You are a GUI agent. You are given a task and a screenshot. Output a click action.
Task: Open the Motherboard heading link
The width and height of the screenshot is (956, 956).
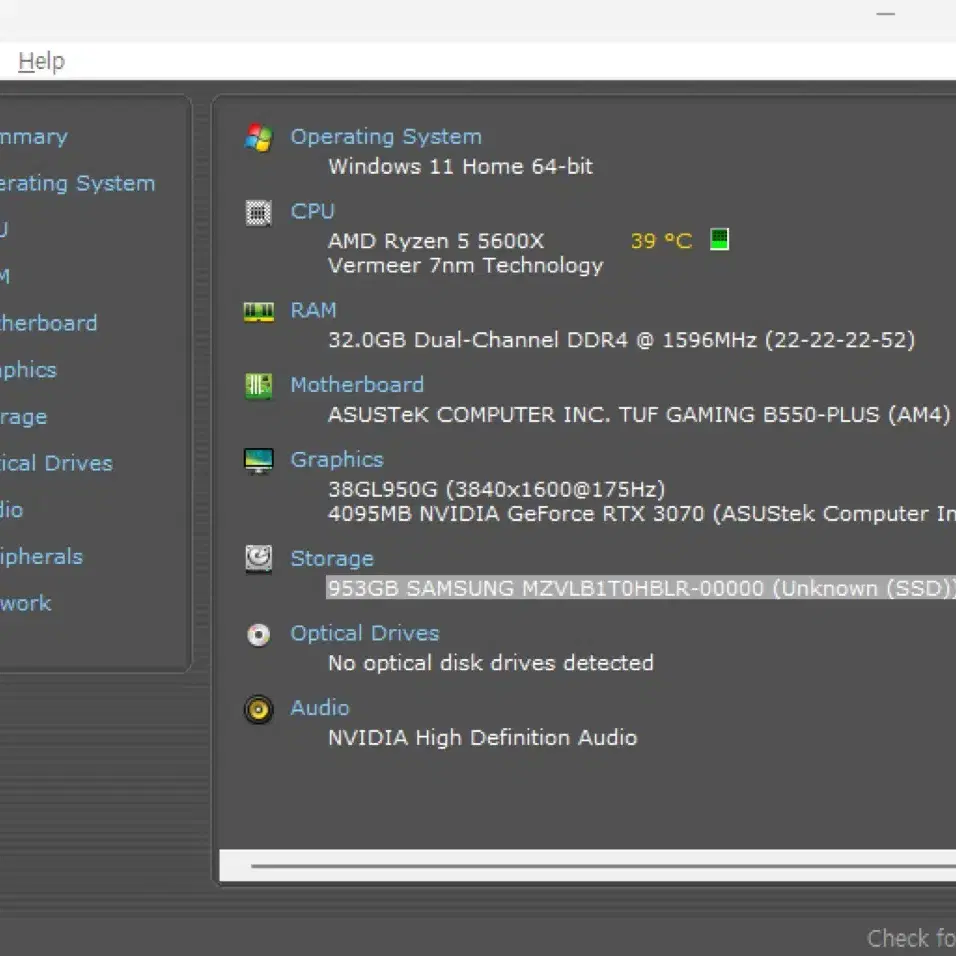click(x=357, y=385)
